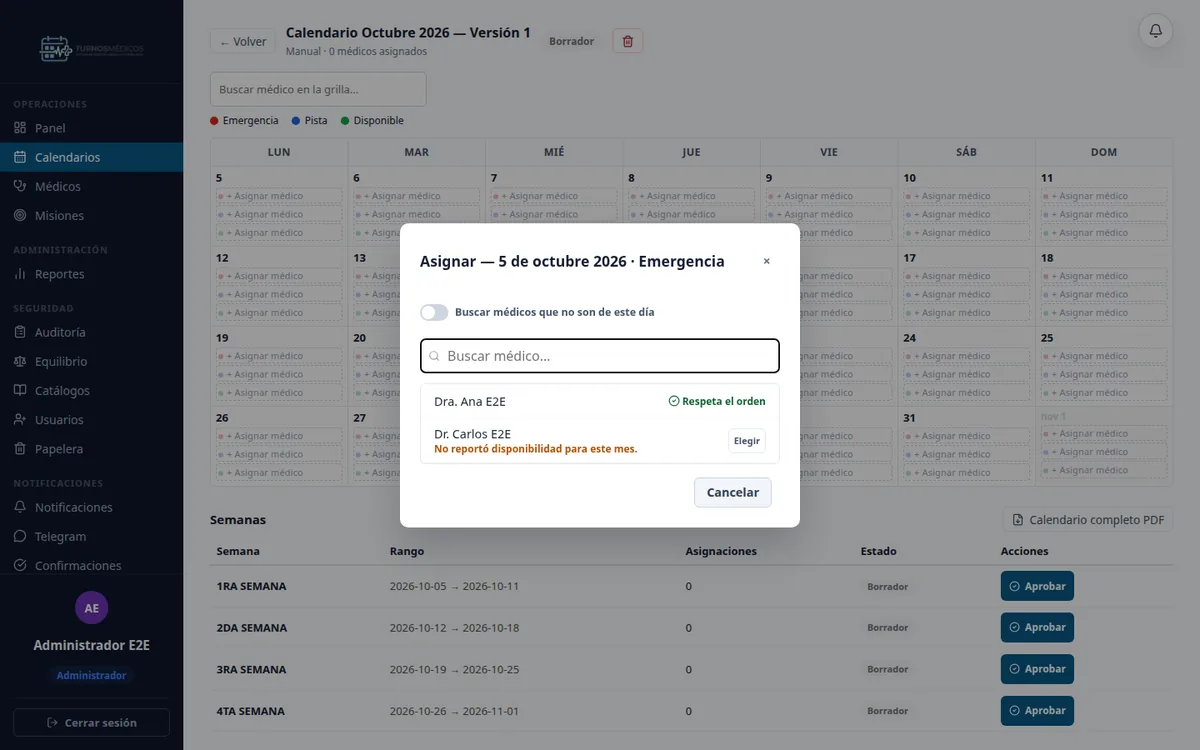Click Administrador role badge
Screen dimensions: 1200x750
pos(91,676)
